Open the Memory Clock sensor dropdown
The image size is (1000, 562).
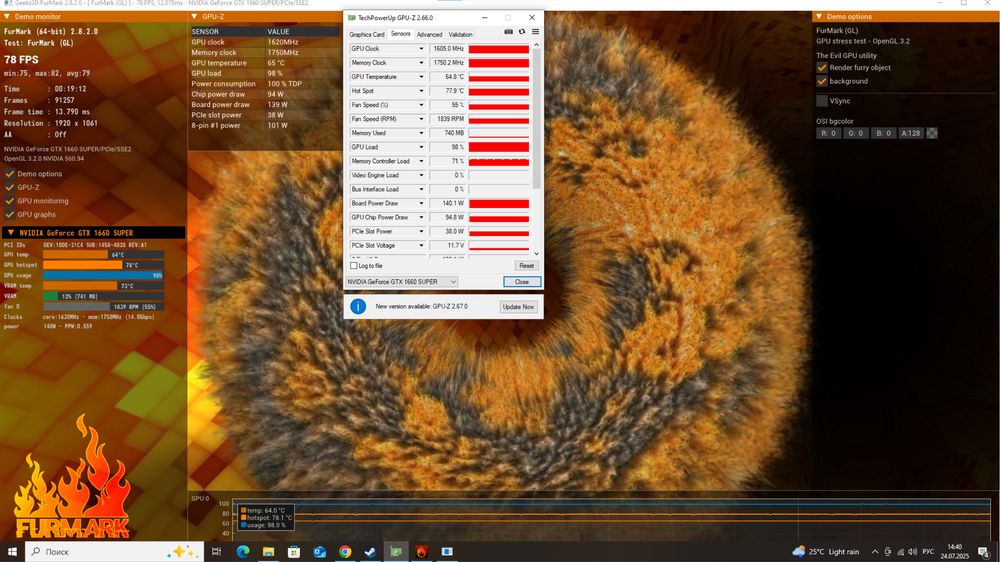click(421, 63)
